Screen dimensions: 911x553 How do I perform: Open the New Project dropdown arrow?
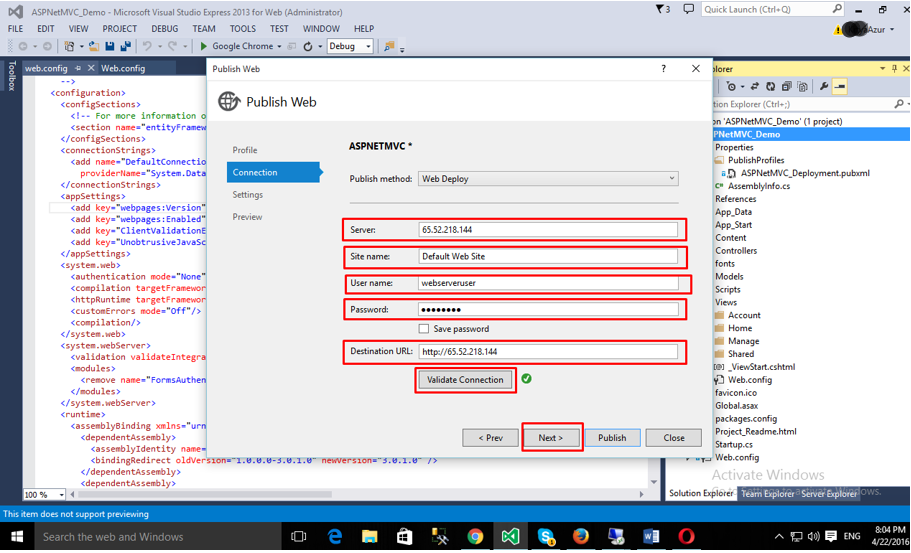click(x=81, y=46)
